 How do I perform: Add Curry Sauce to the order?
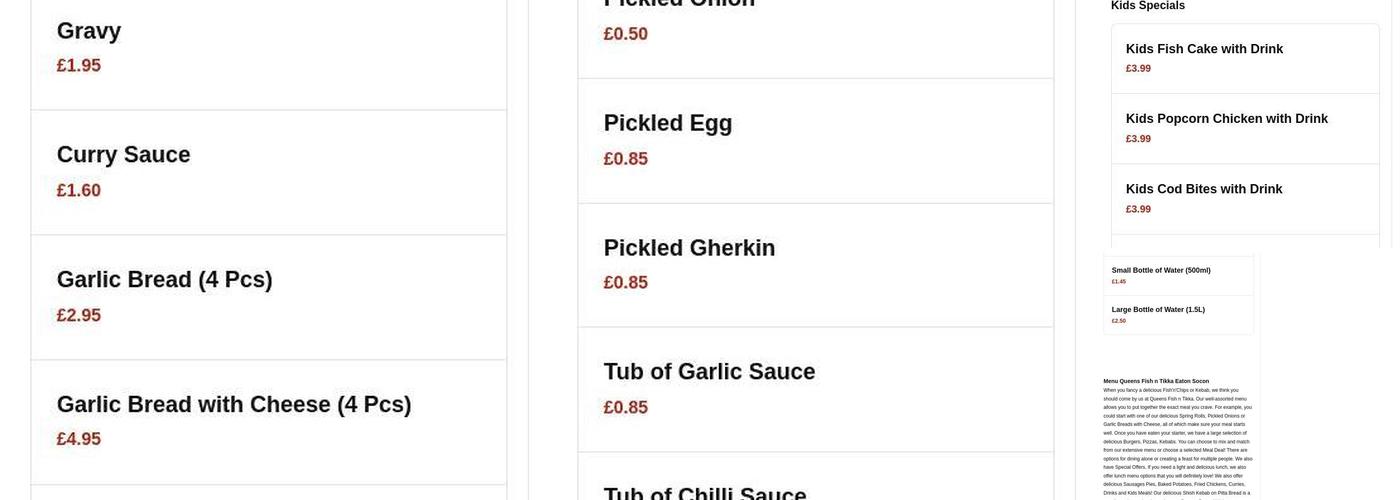click(x=123, y=155)
